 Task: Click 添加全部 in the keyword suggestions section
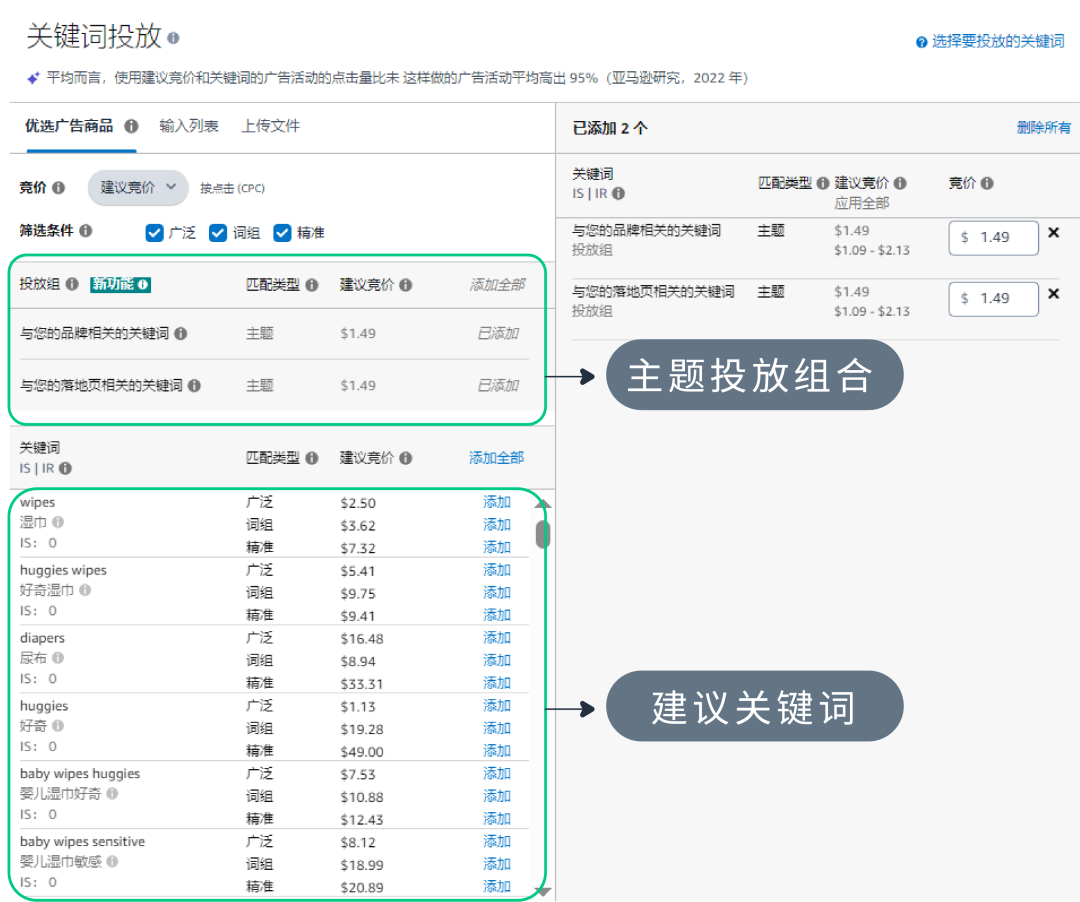point(497,456)
